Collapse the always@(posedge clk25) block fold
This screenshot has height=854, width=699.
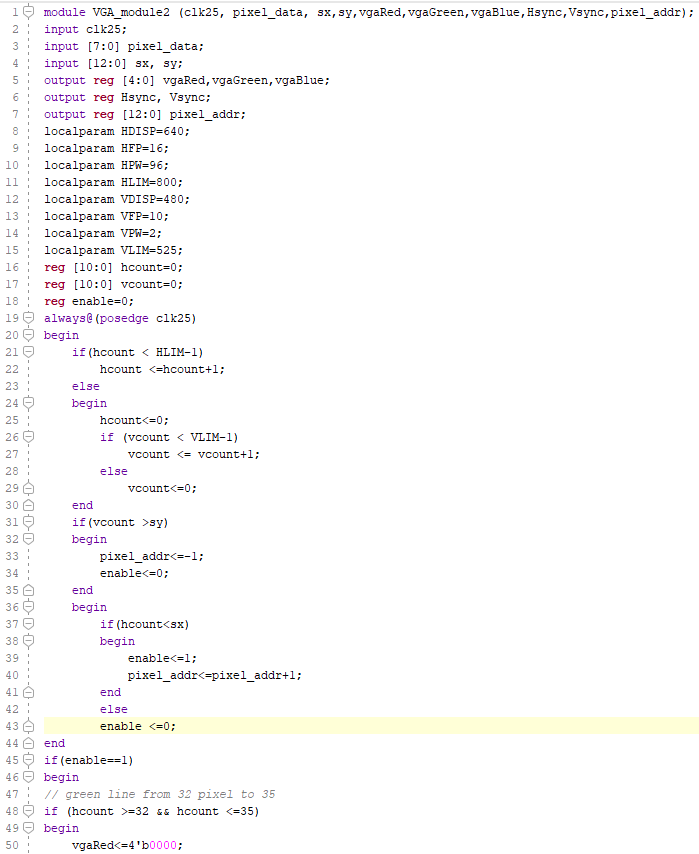(29, 318)
